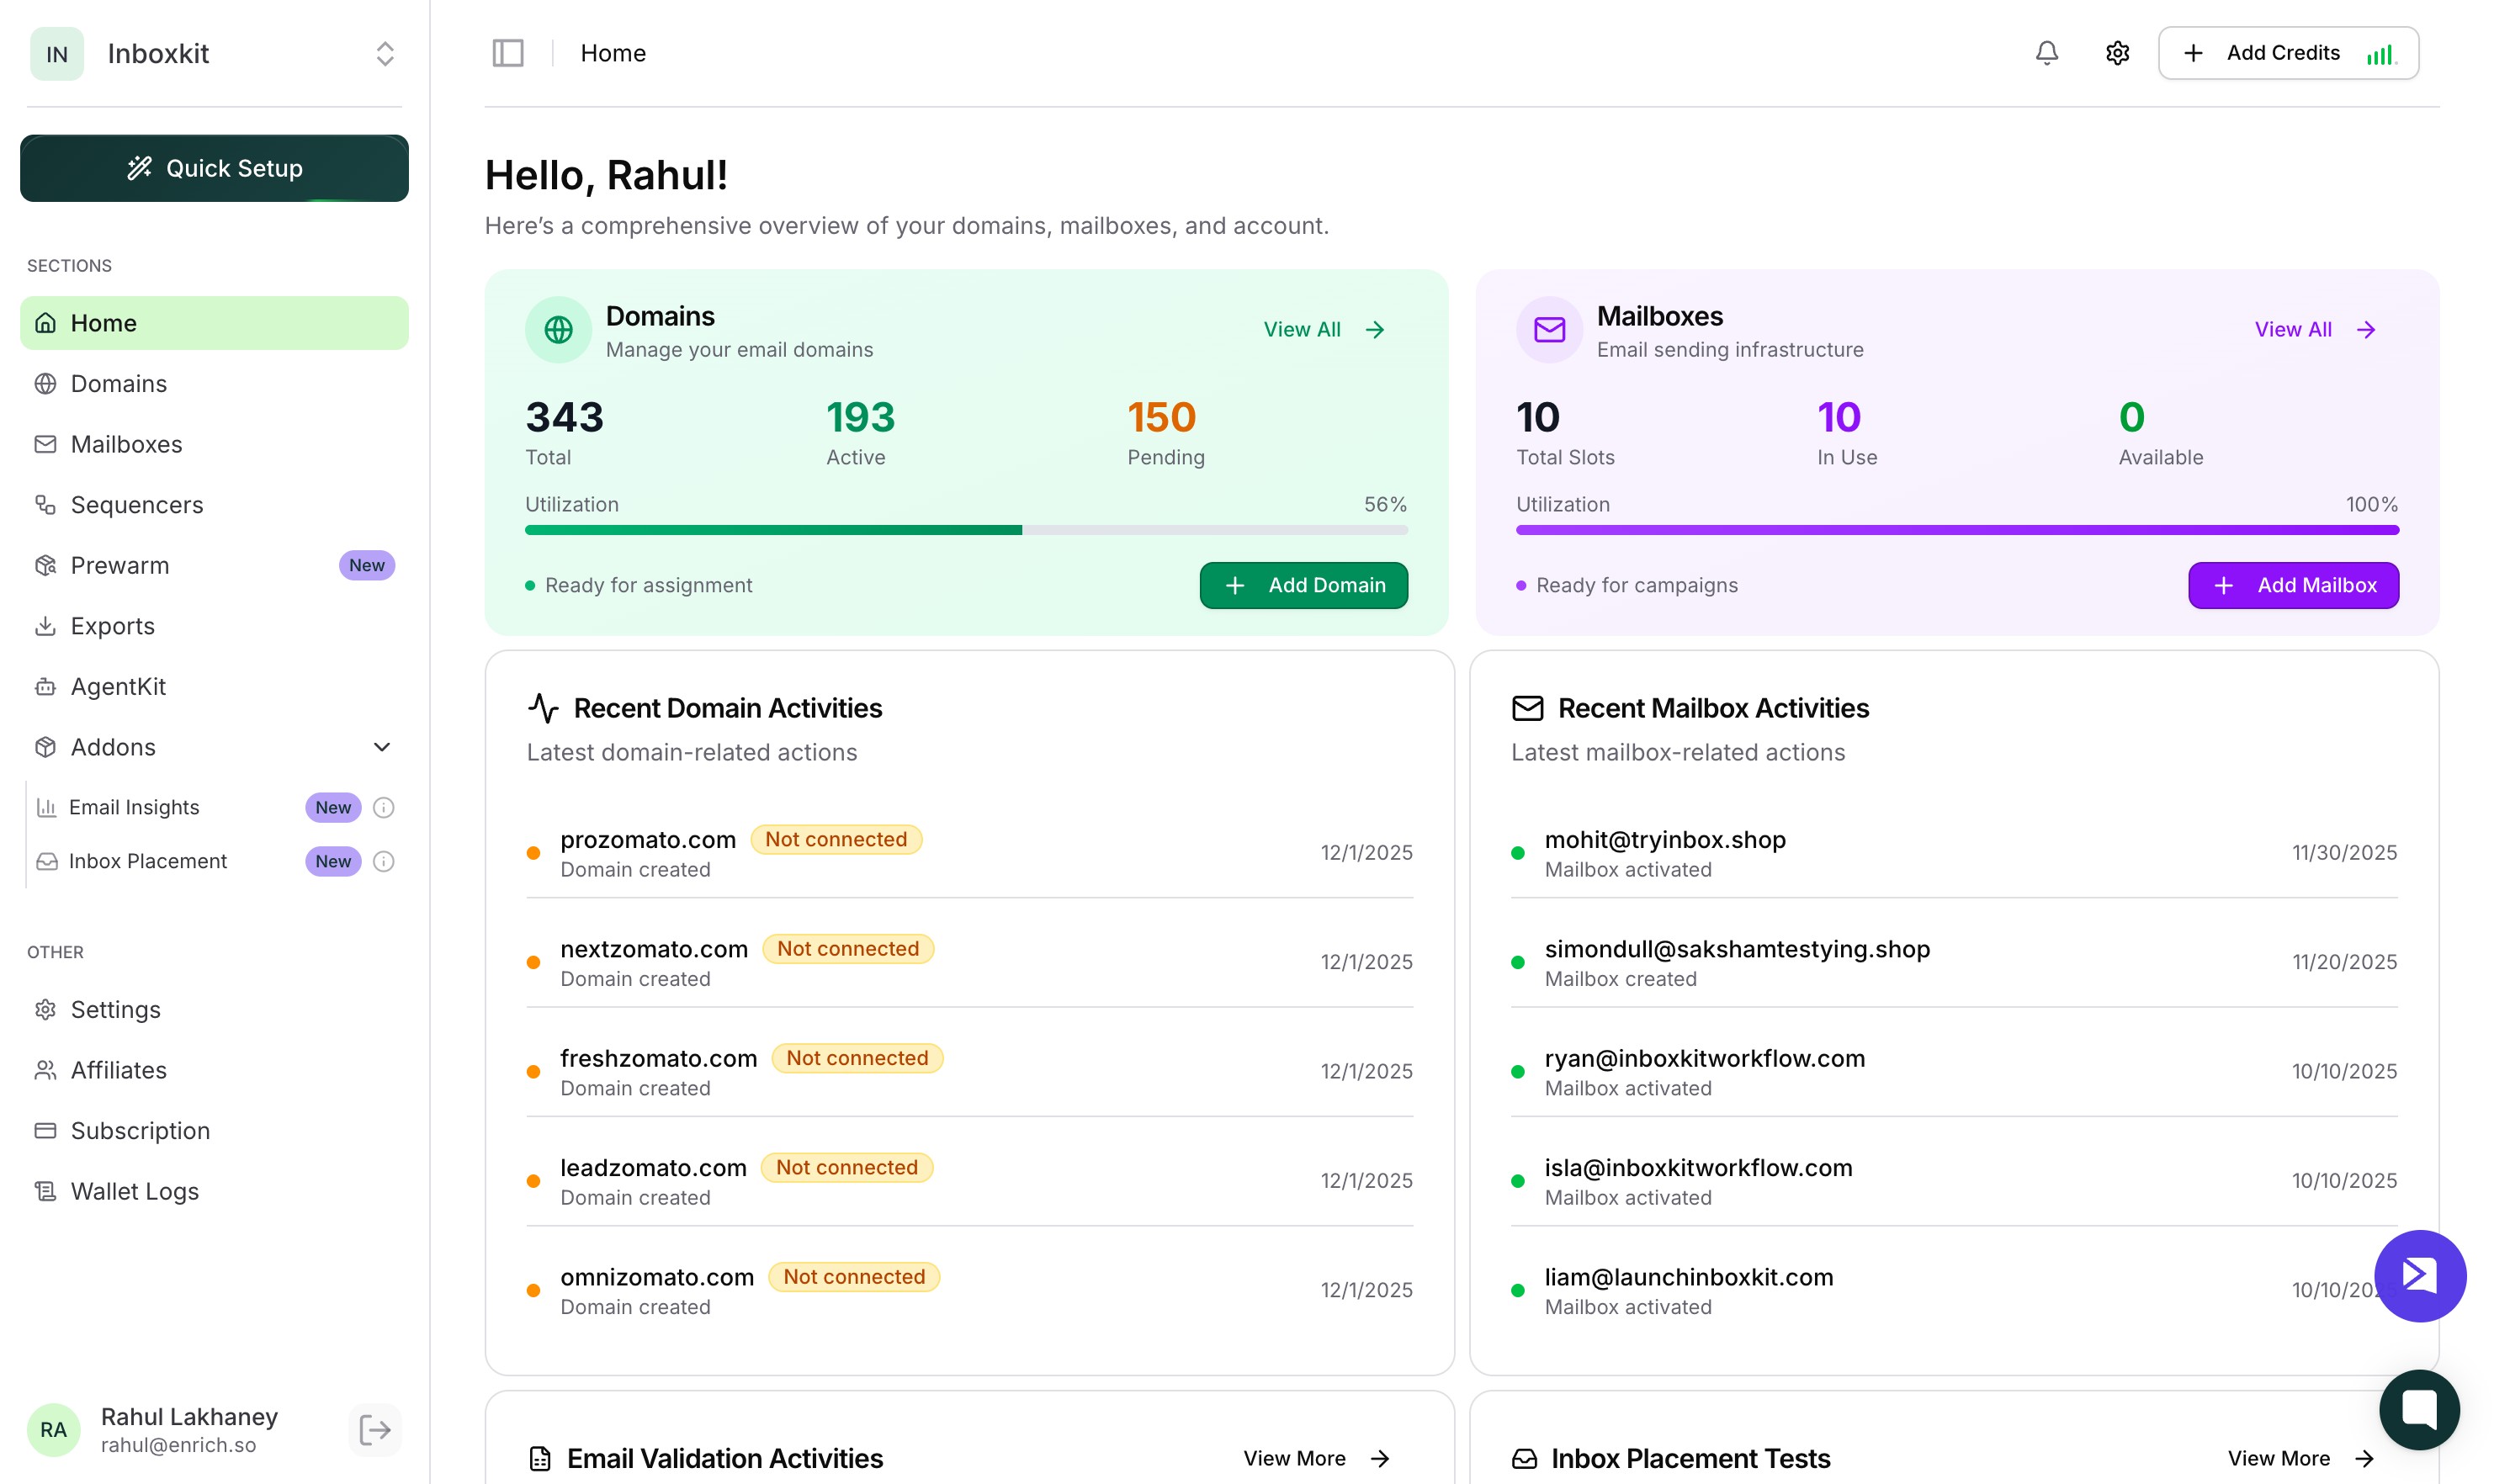Click the Add Mailbox button
The width and height of the screenshot is (2494, 1484).
pos(2292,585)
